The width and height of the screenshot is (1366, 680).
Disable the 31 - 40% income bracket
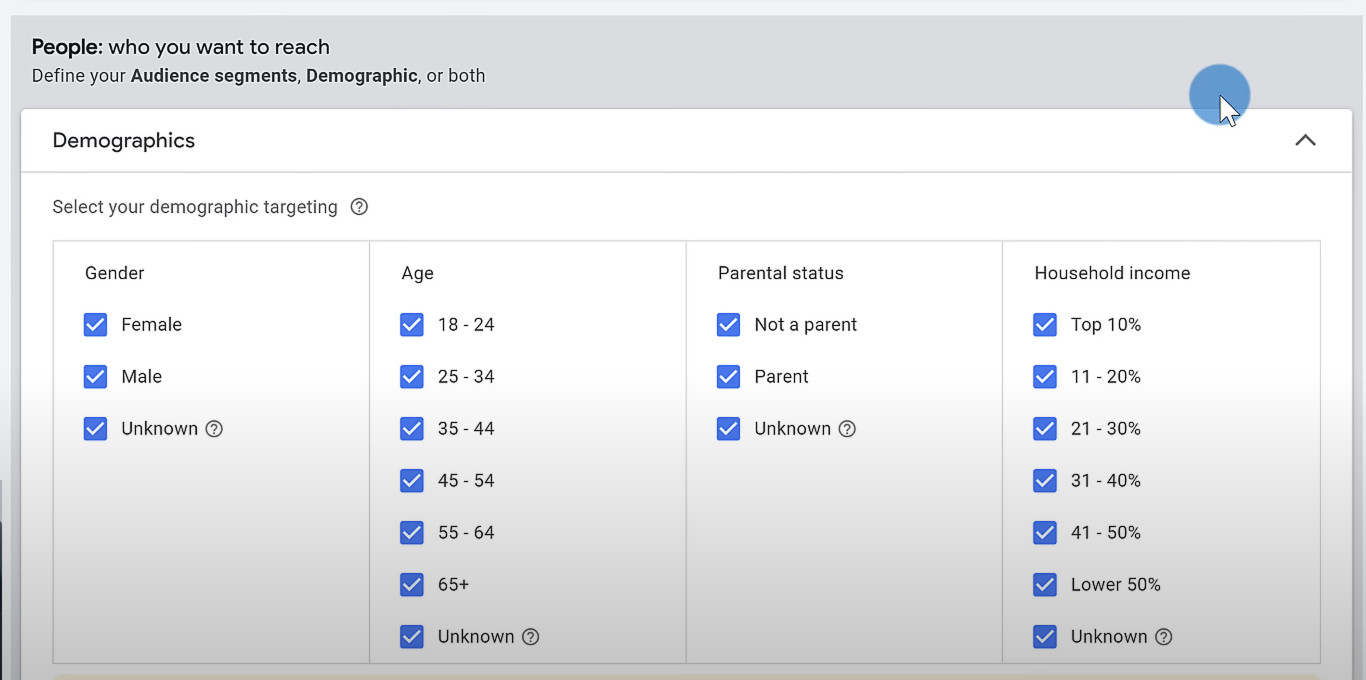point(1045,480)
